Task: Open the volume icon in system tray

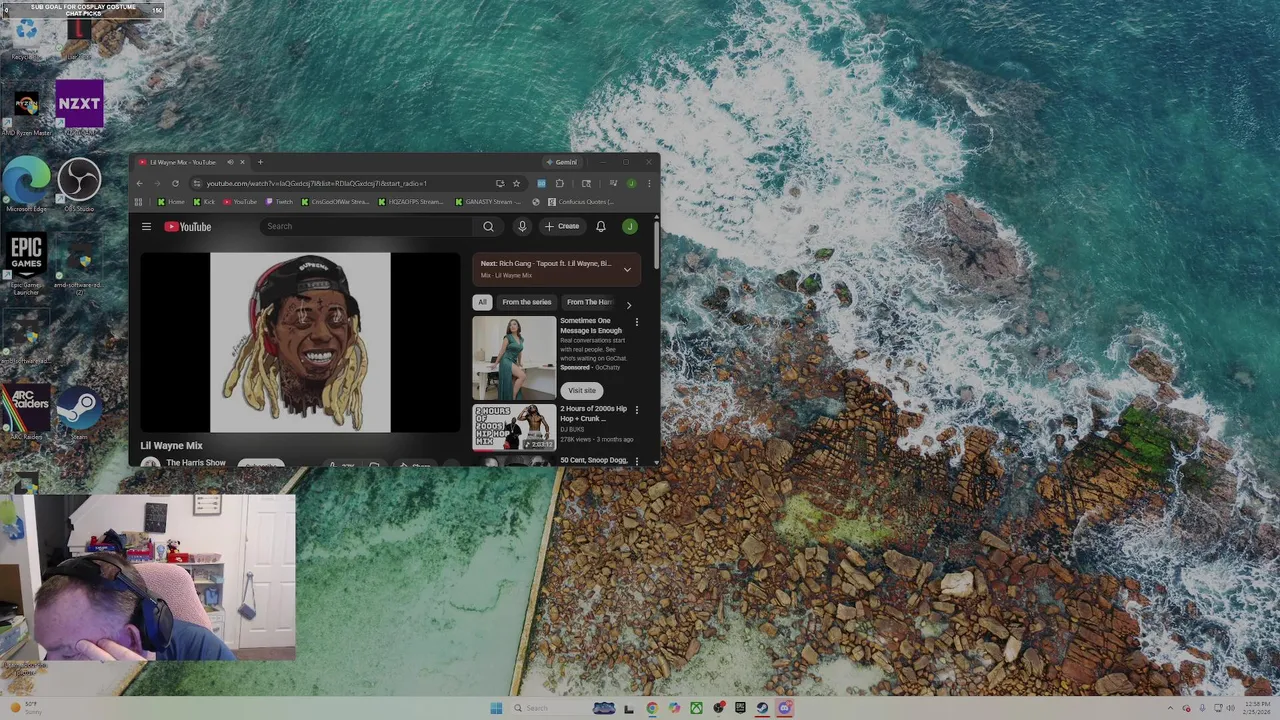Action: tap(1230, 708)
